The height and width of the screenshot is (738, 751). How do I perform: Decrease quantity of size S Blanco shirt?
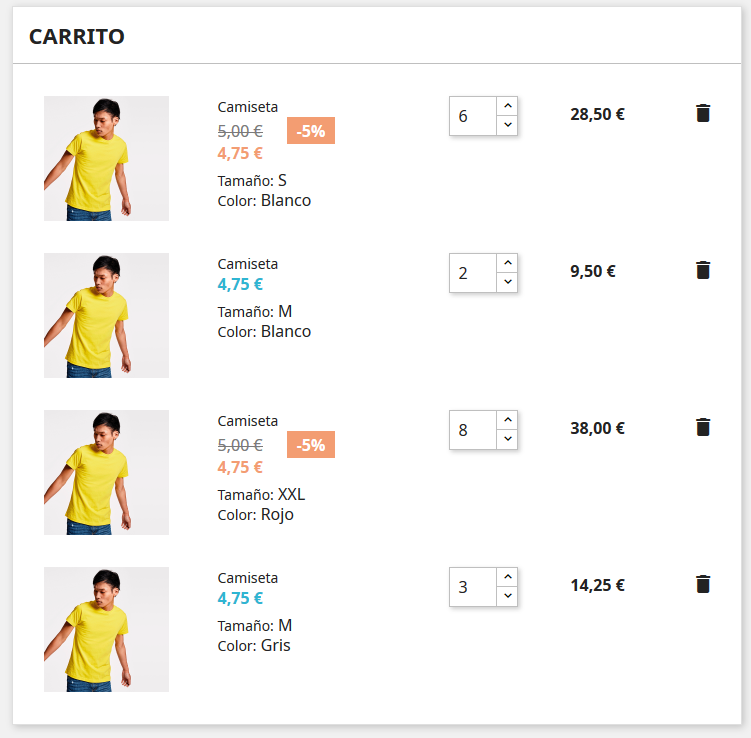(x=508, y=125)
